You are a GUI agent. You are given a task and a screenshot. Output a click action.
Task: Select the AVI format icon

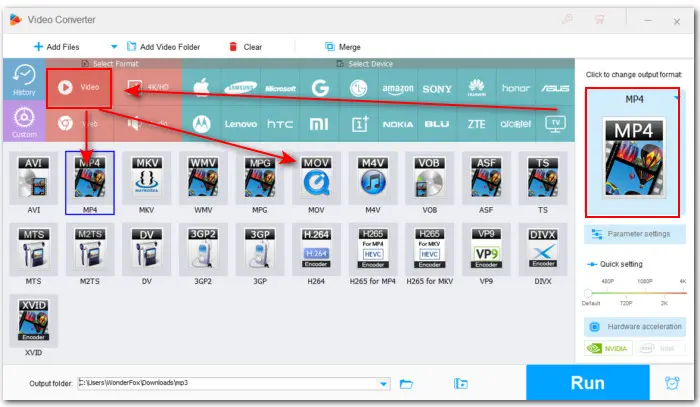point(33,178)
